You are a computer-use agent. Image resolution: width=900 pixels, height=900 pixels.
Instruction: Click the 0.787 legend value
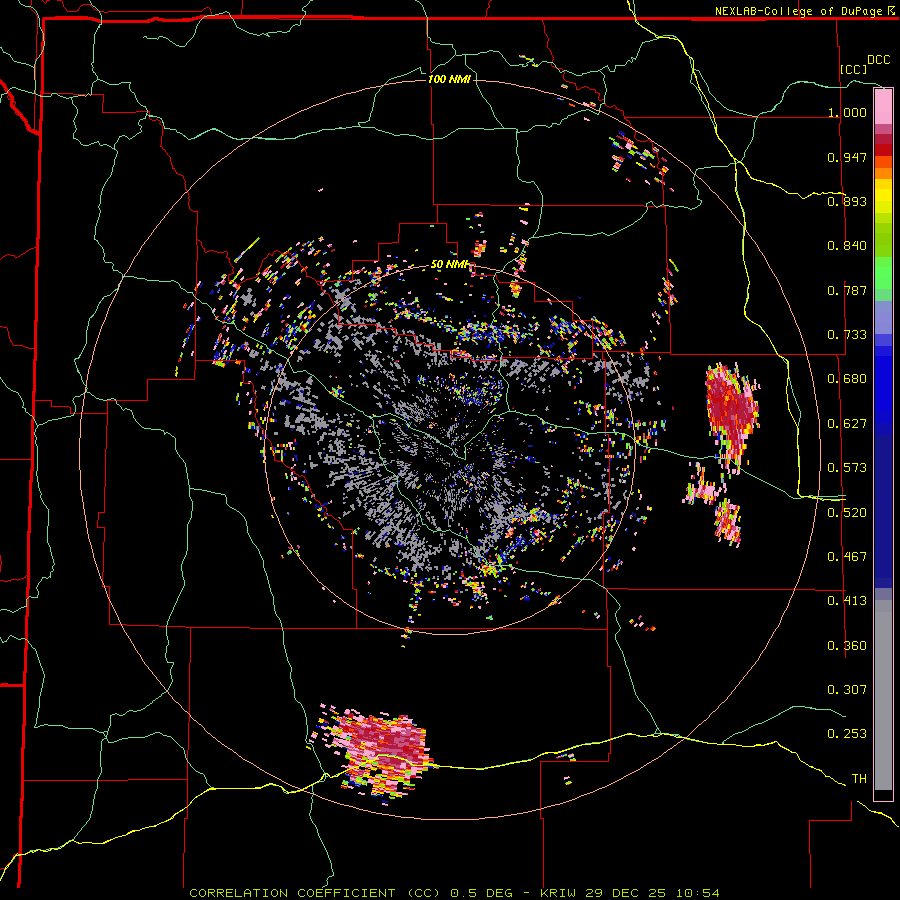tap(847, 290)
